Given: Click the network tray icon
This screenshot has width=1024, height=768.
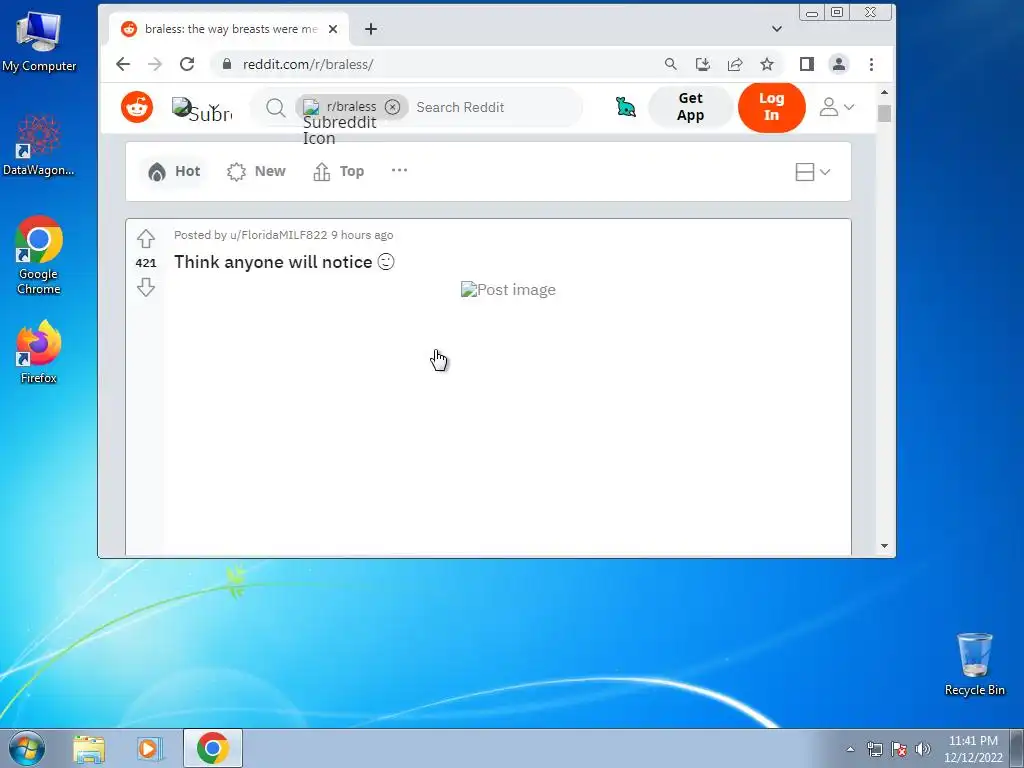Looking at the screenshot, I should 874,749.
